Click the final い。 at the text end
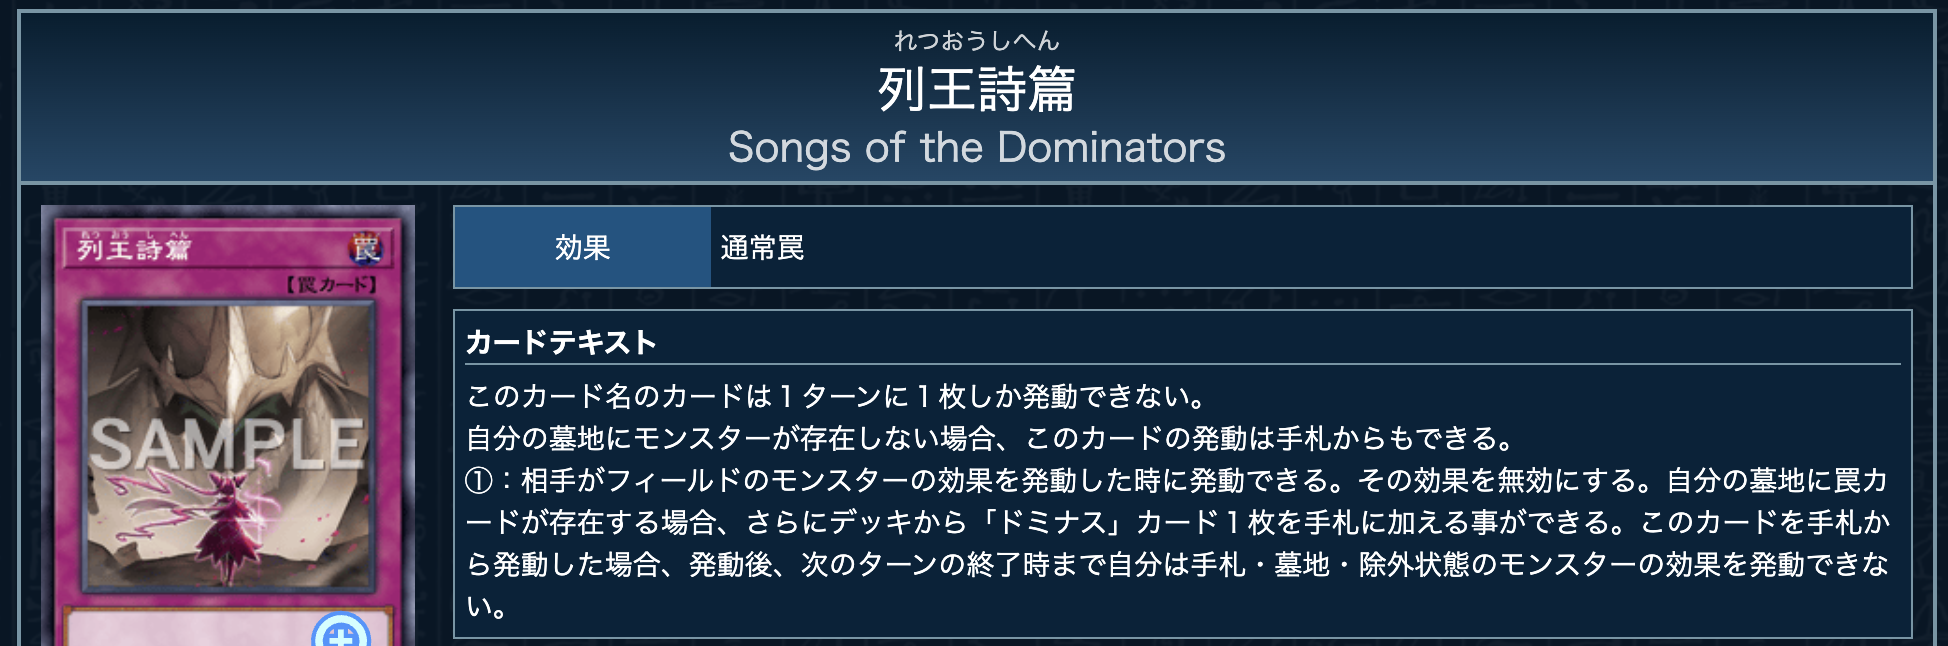The height and width of the screenshot is (646, 1948). pos(486,607)
